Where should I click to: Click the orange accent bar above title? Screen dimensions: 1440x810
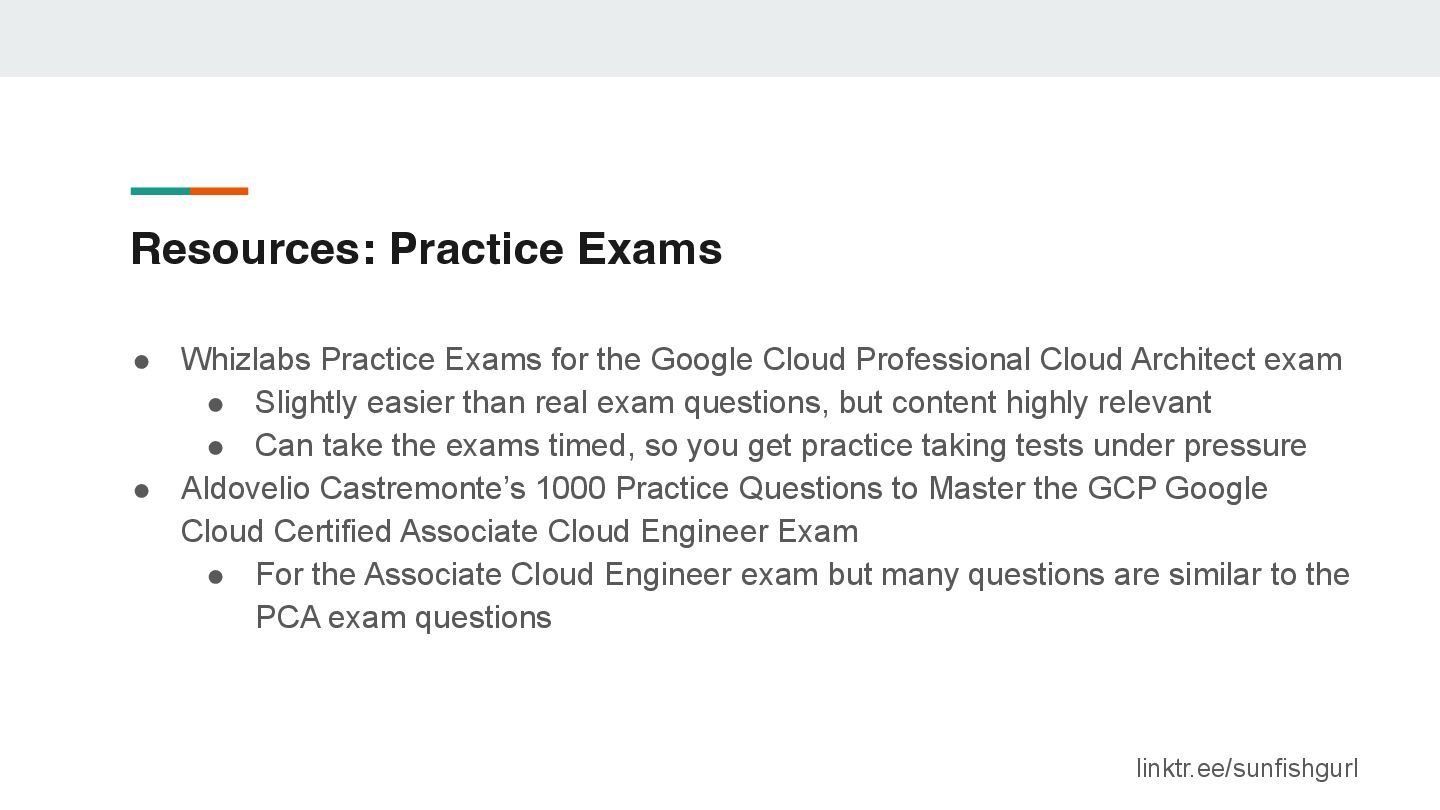[219, 191]
